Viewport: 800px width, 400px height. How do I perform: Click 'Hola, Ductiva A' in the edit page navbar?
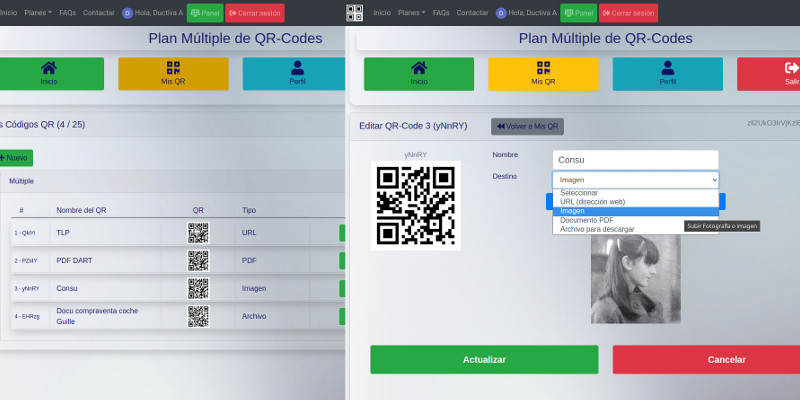point(533,13)
